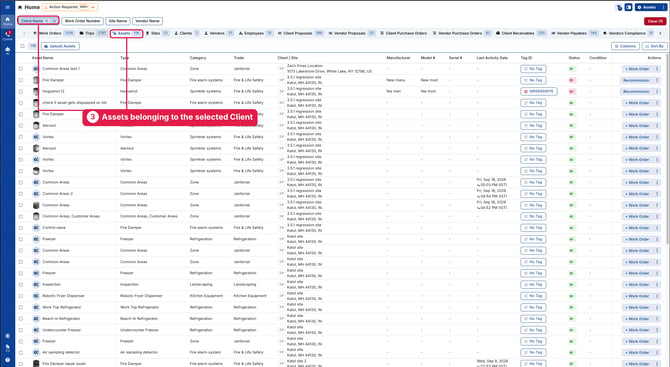Switch to the Work Orders tab
The height and width of the screenshot is (367, 670).
pyautogui.click(x=53, y=33)
